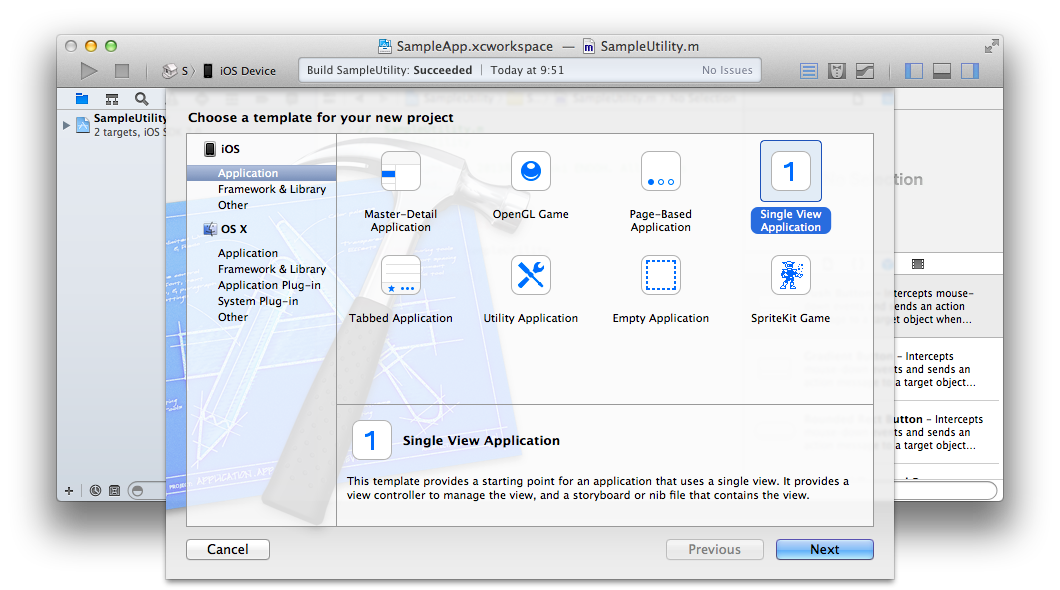
Task: Click the Next button
Action: pos(824,549)
